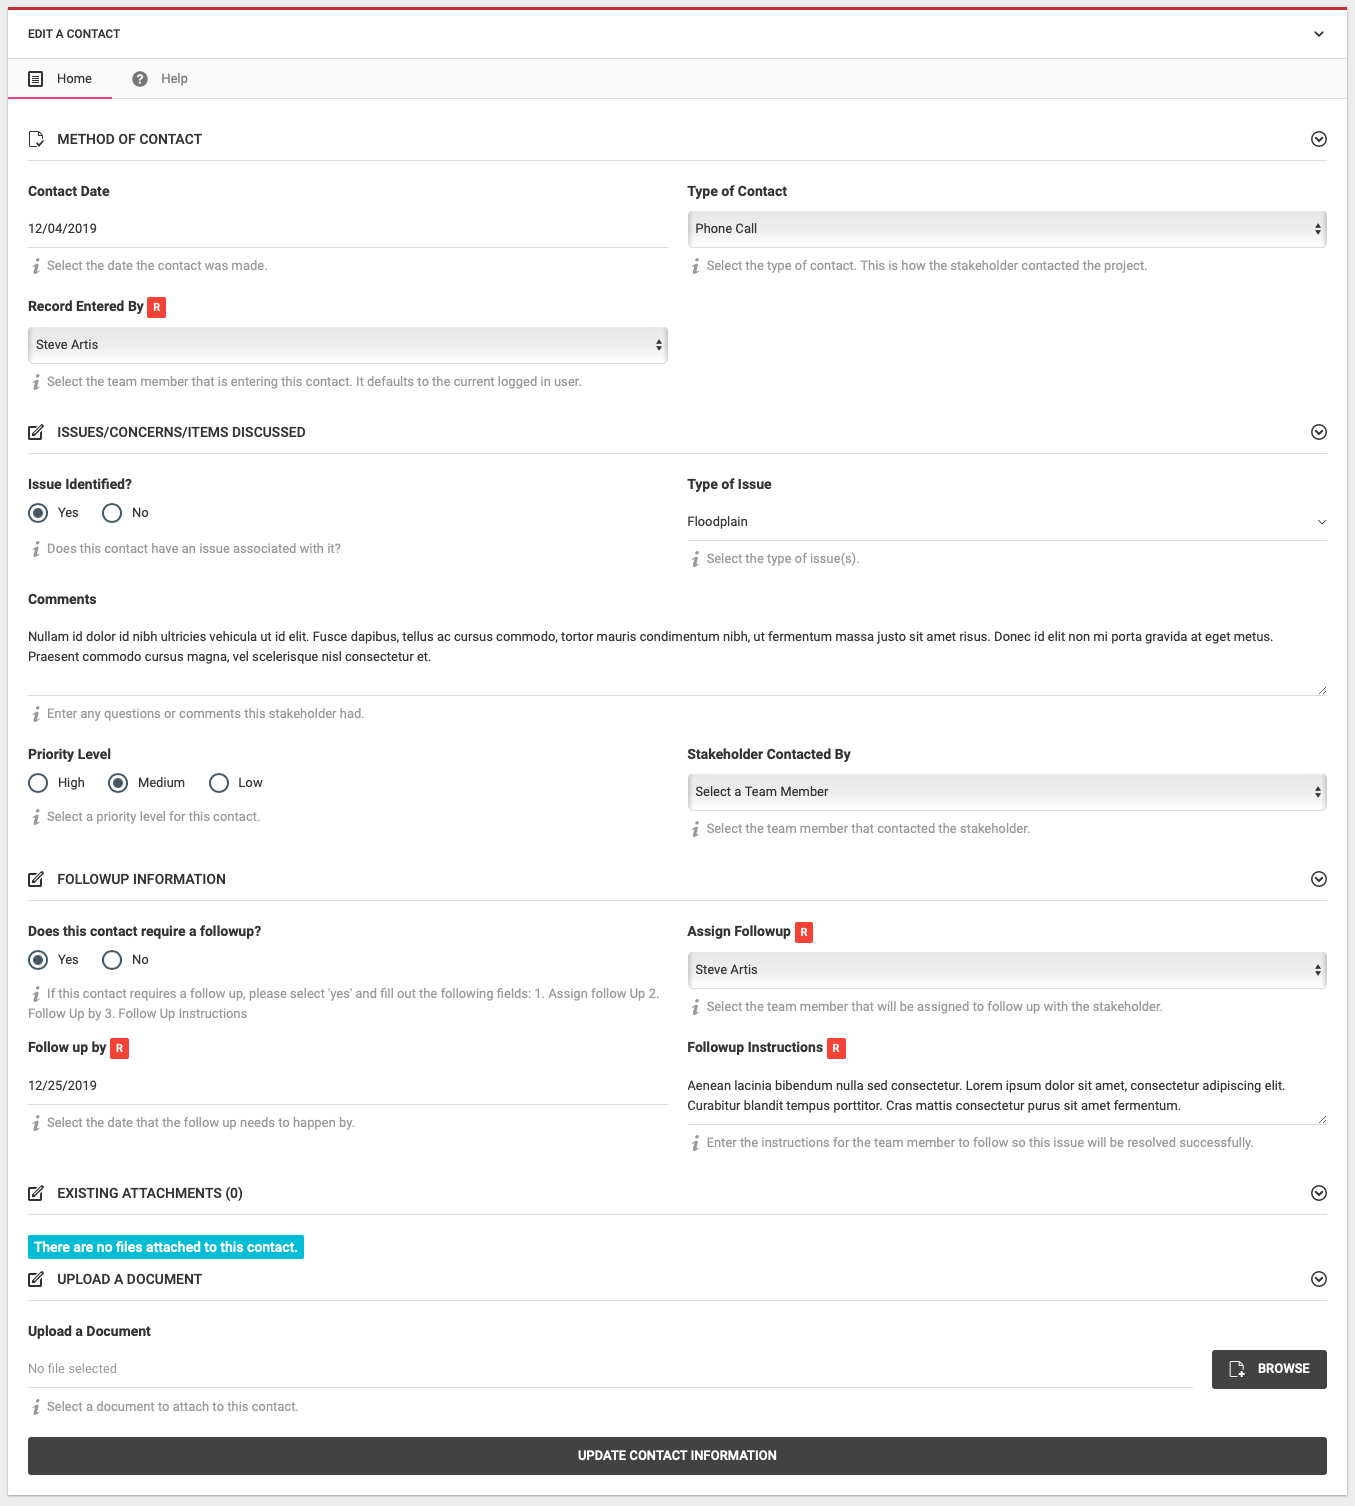The image size is (1355, 1506).
Task: Click Update Contact Information button
Action: tap(677, 1456)
